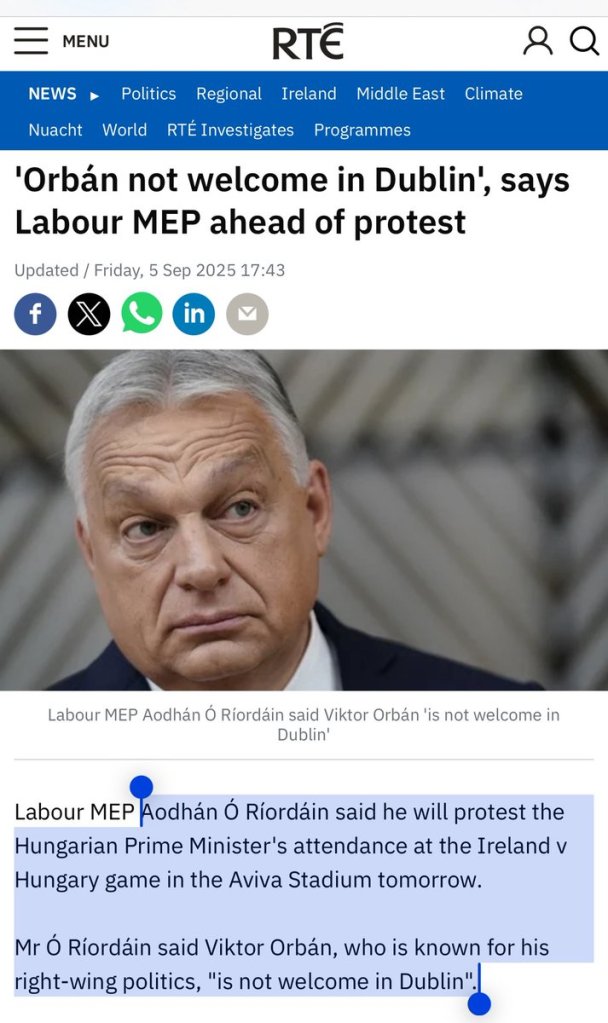Go to the Politics section
The image size is (608, 1023).
148,94
